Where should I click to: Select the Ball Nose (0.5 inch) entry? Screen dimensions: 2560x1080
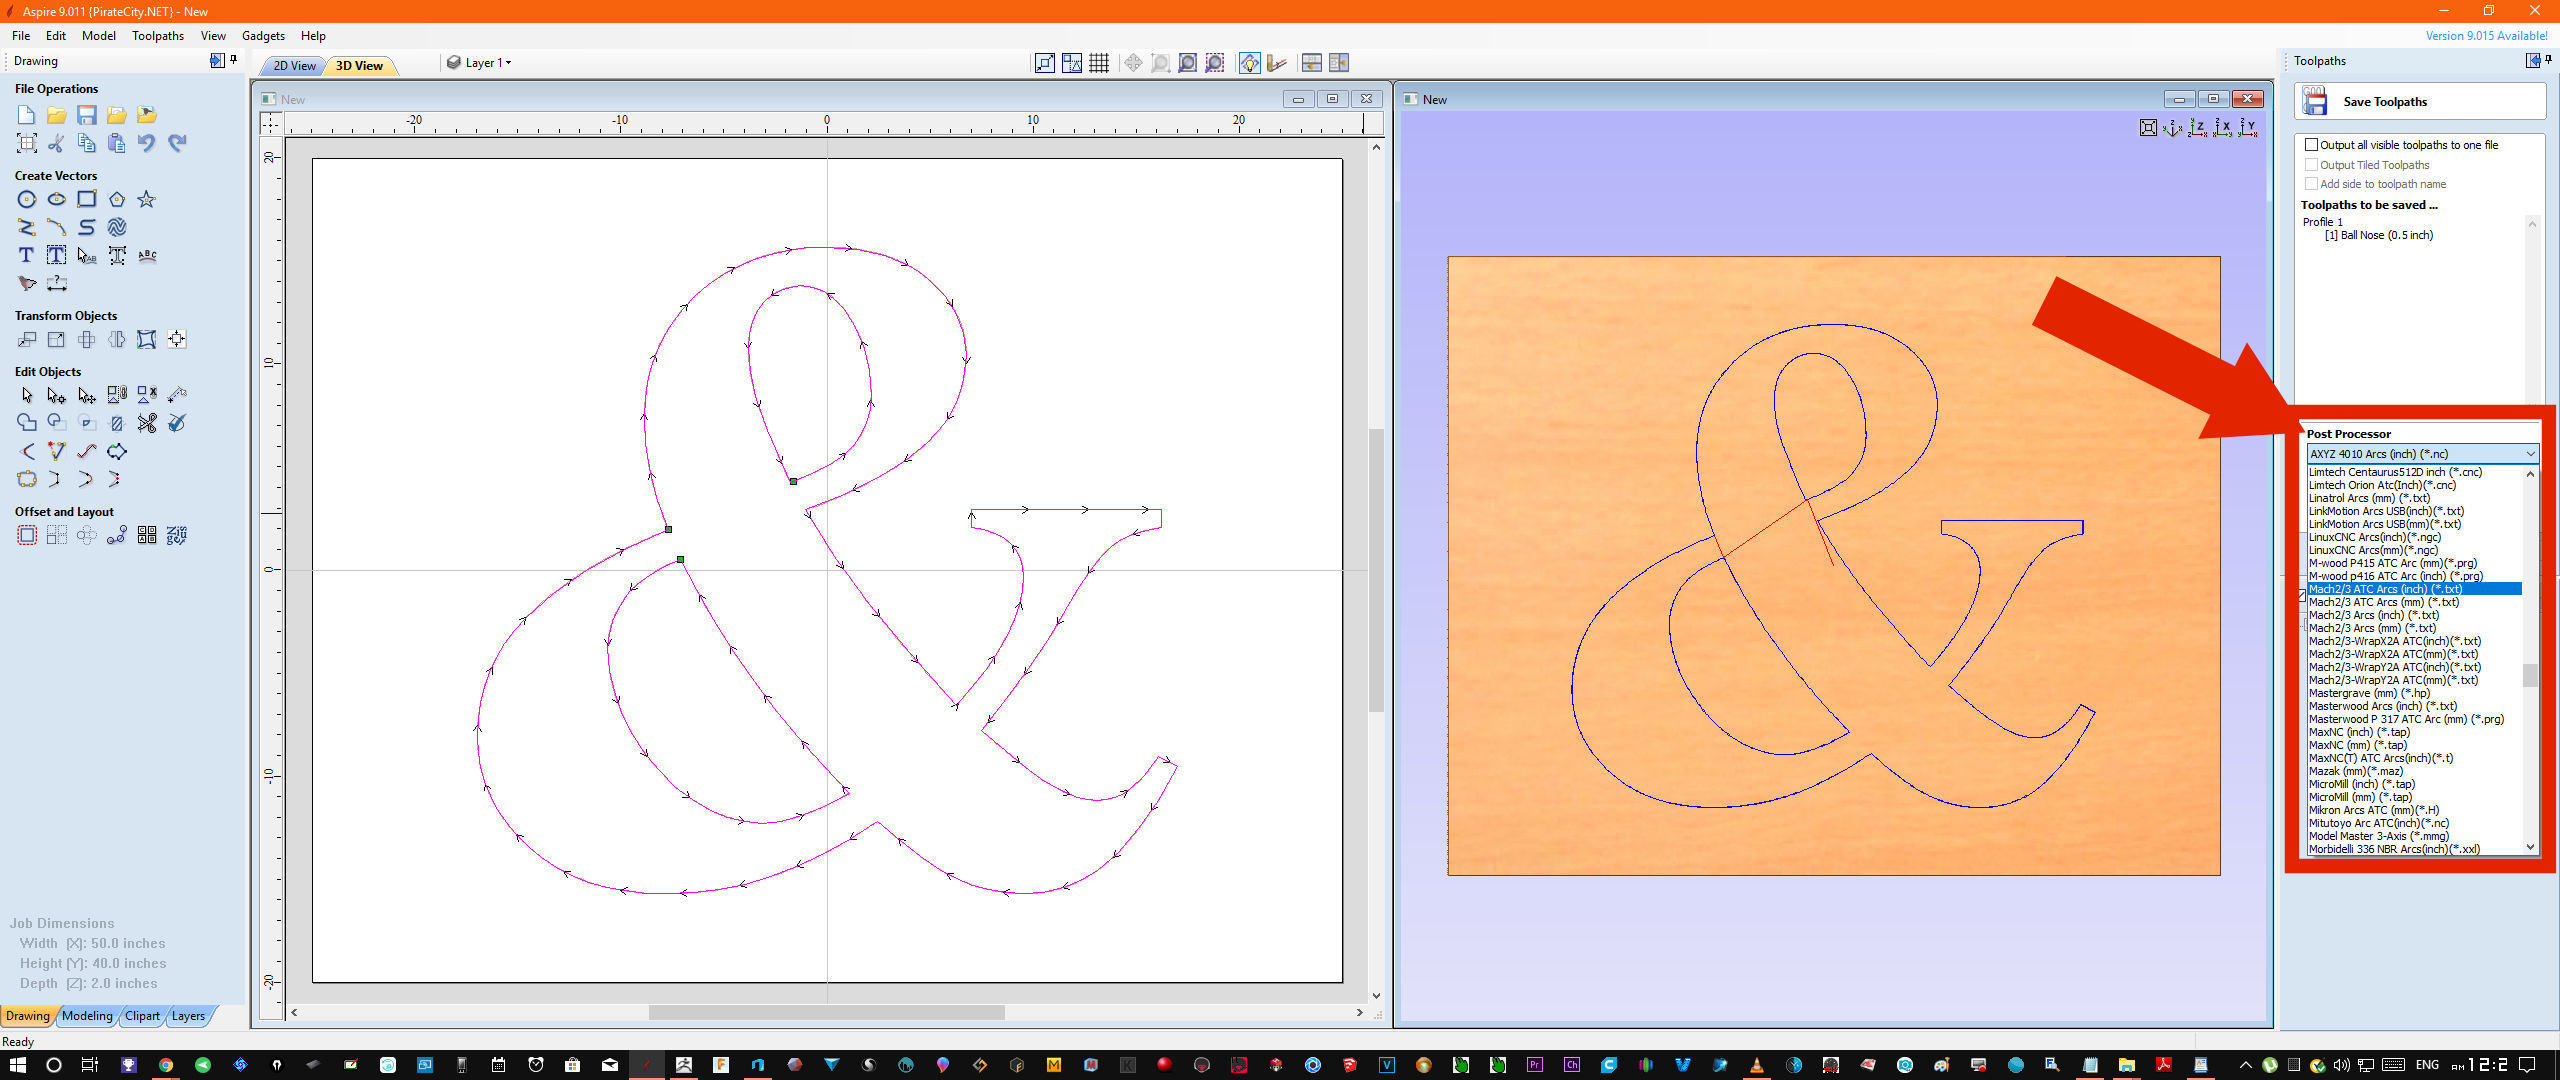2379,235
